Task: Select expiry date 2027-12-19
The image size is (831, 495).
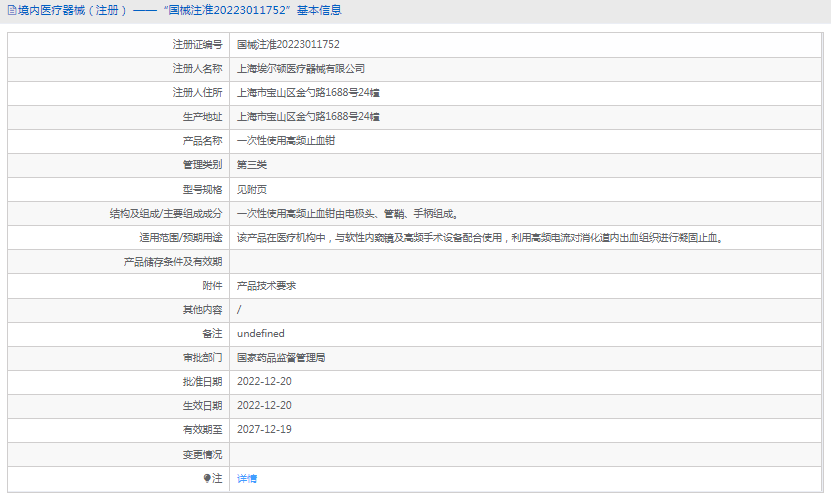Action: click(x=264, y=429)
